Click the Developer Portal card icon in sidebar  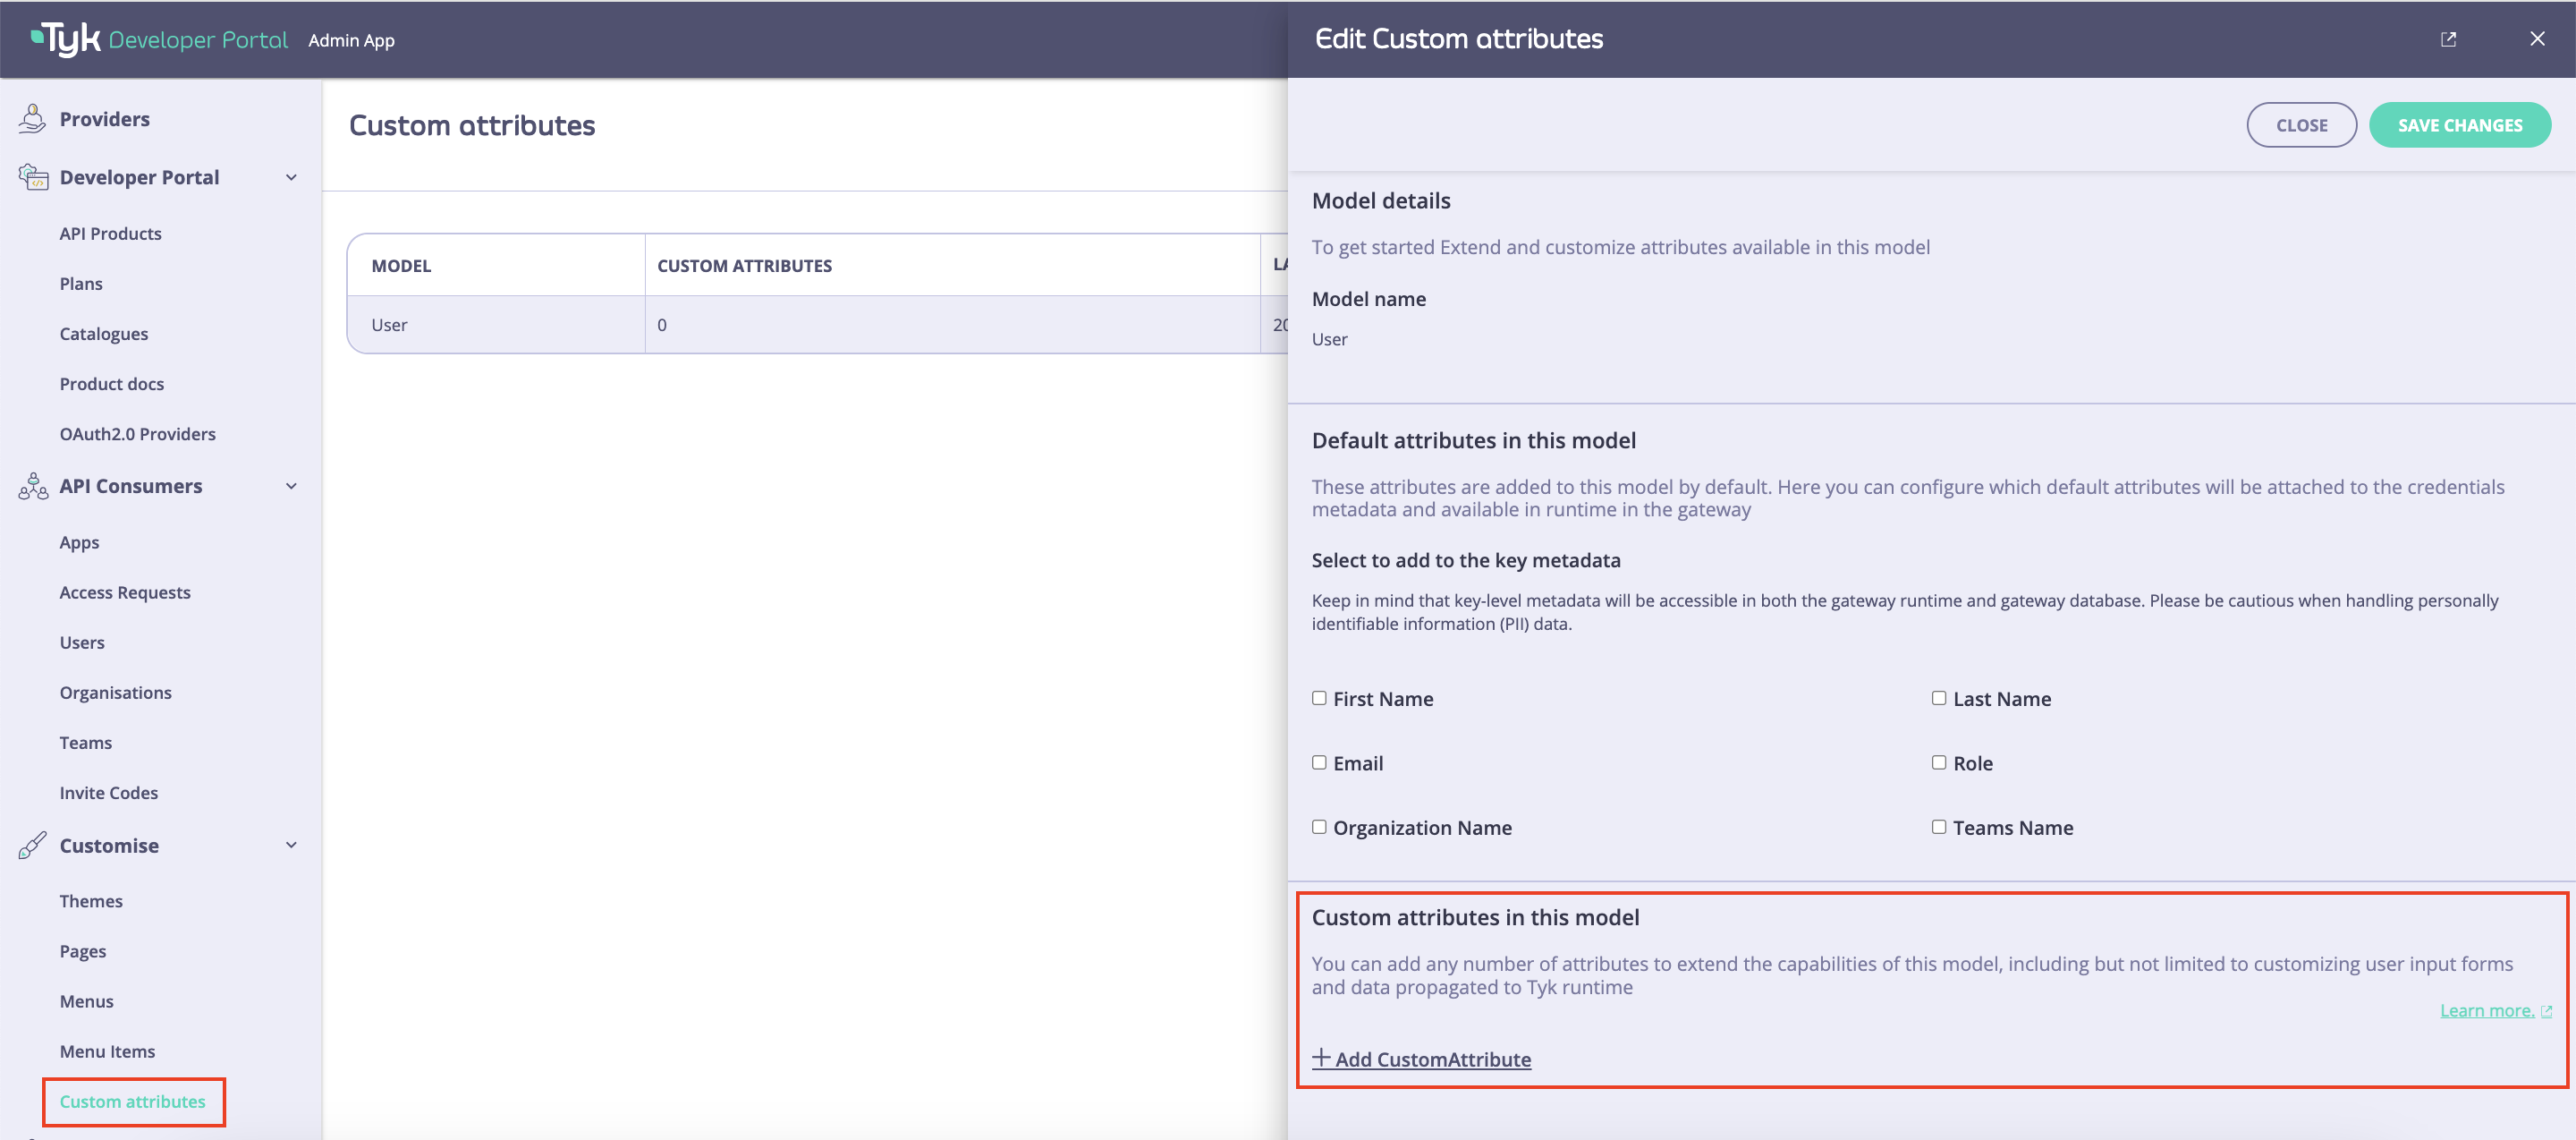pyautogui.click(x=31, y=176)
